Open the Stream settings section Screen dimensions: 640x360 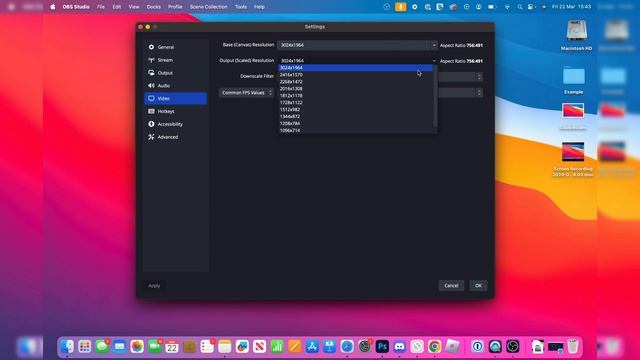[x=176, y=60]
